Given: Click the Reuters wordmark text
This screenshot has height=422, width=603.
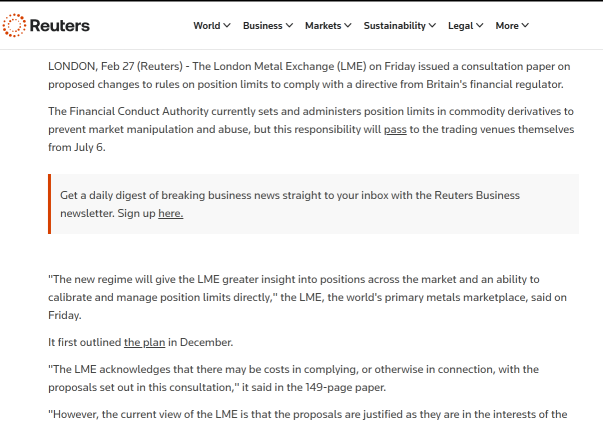Looking at the screenshot, I should pos(60,26).
